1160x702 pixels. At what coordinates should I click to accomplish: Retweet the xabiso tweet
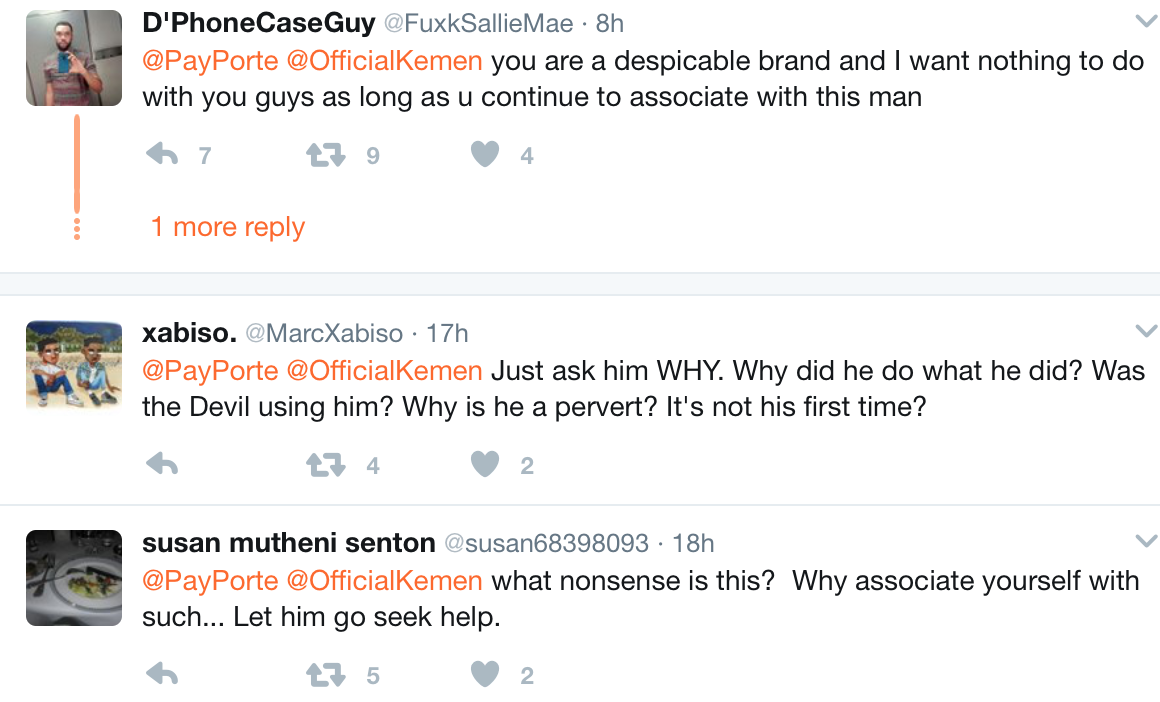pyautogui.click(x=324, y=465)
